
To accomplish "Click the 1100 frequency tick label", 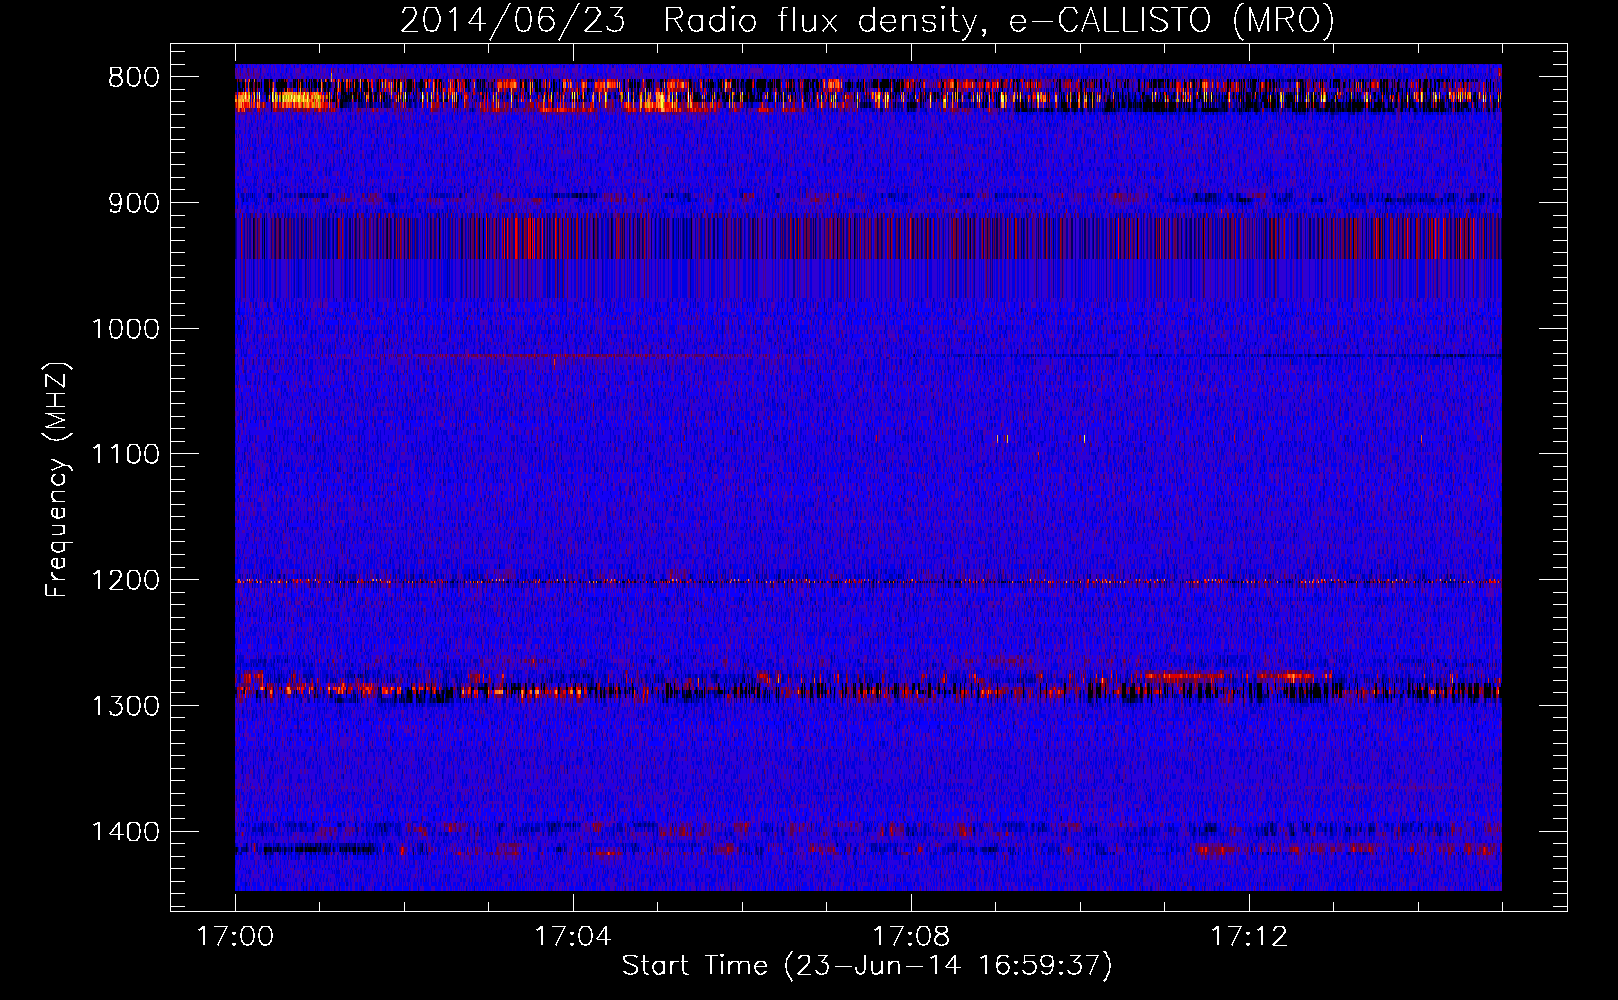I will click(x=125, y=455).
